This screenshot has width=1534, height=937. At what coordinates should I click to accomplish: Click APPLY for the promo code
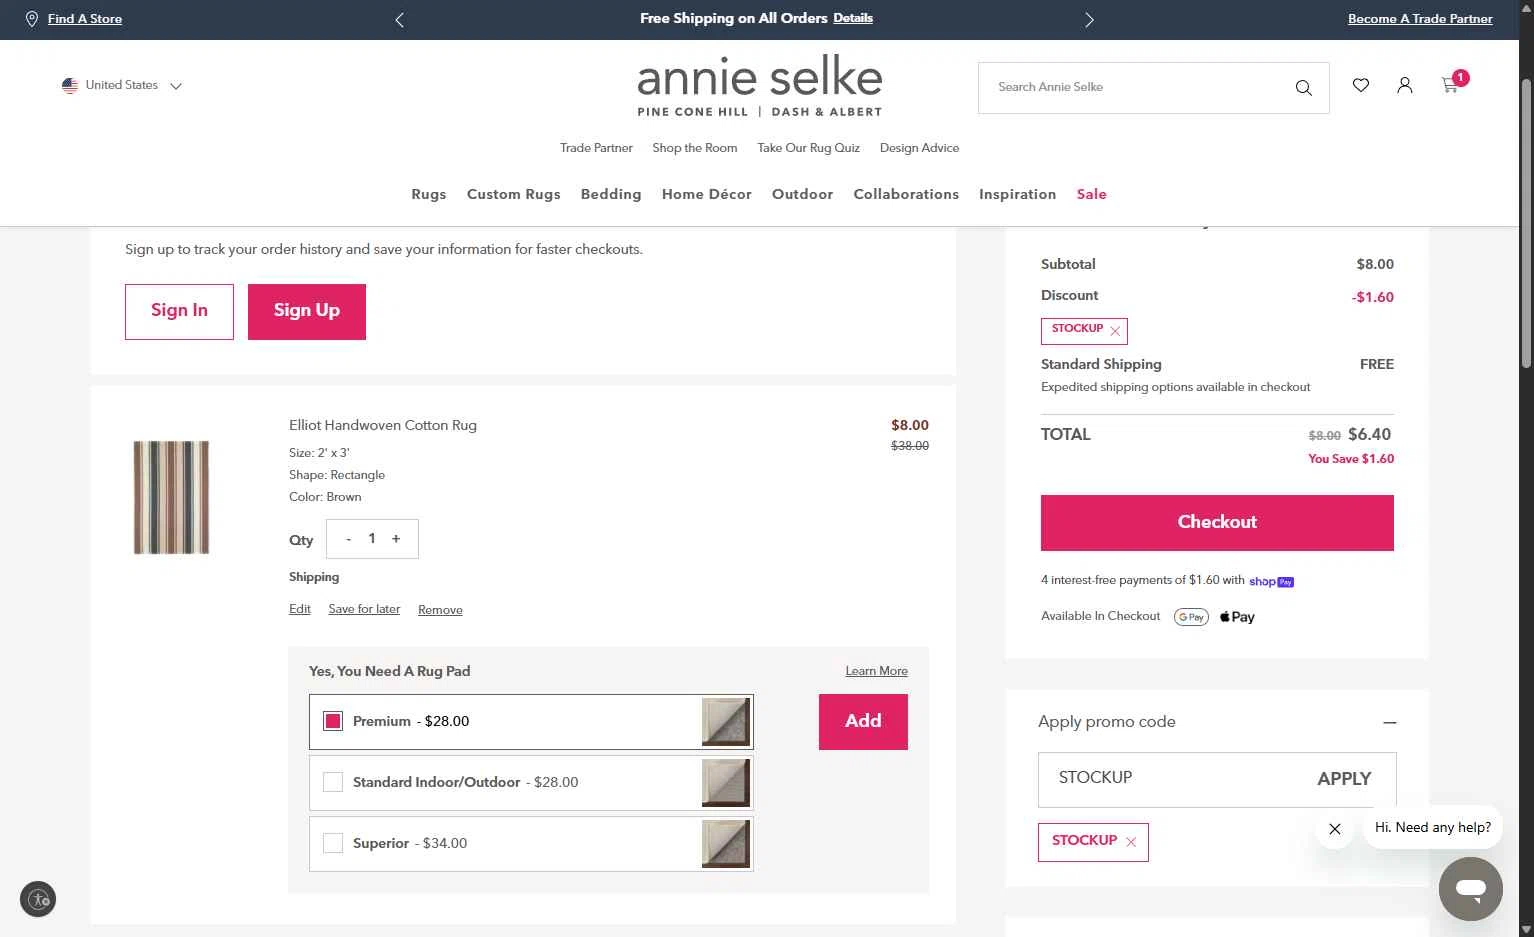pos(1344,779)
